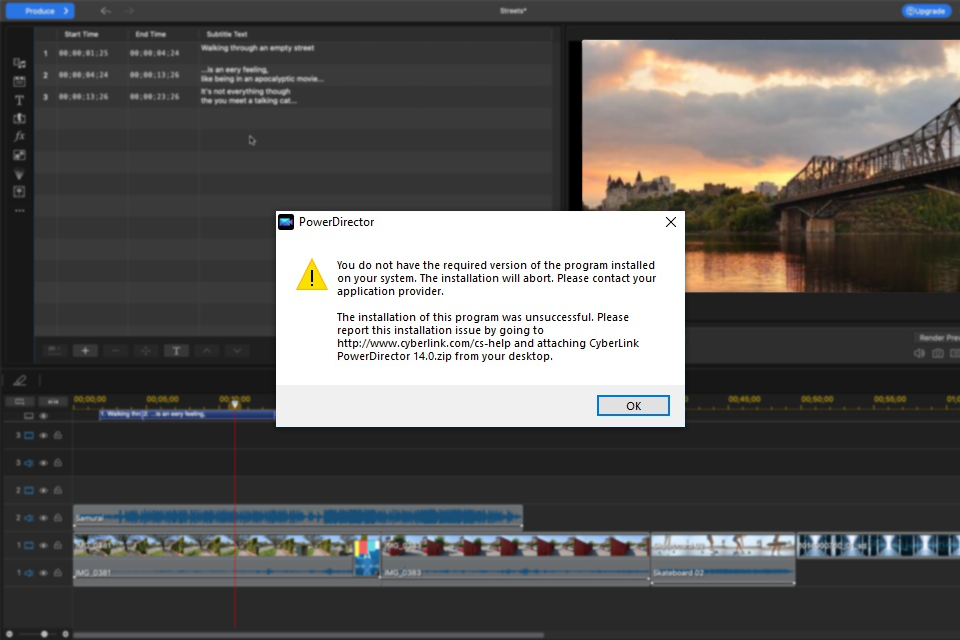Click the Upgrade button

pyautogui.click(x=926, y=11)
